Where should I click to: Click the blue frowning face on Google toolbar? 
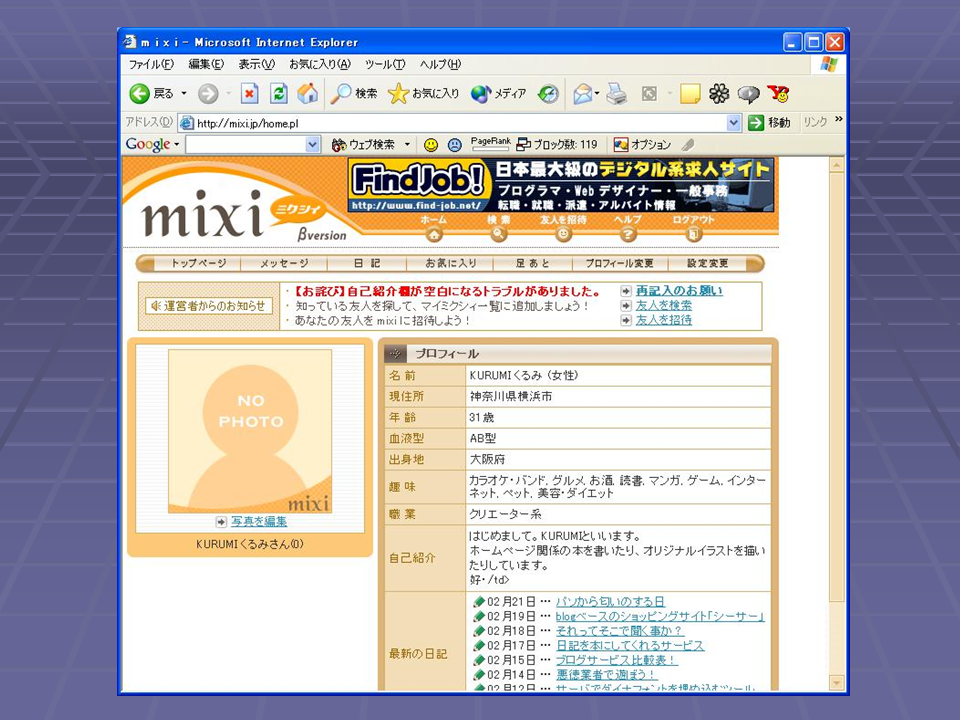coord(454,144)
